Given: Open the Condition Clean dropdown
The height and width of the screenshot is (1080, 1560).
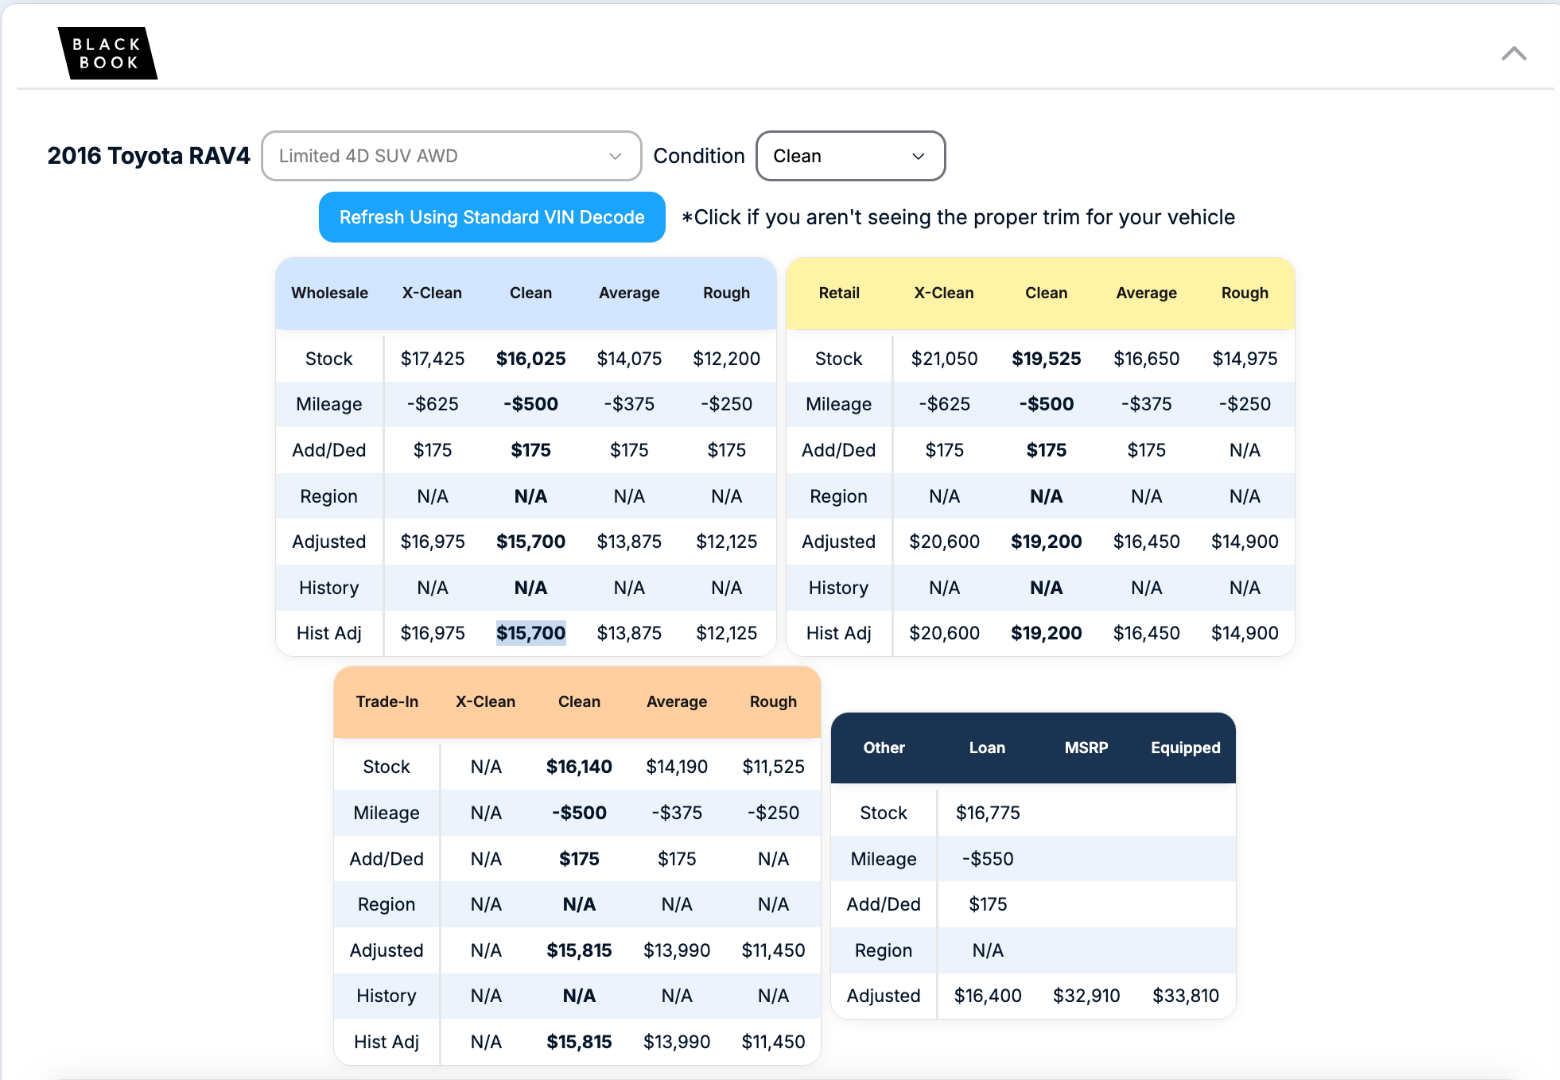Looking at the screenshot, I should coord(850,156).
